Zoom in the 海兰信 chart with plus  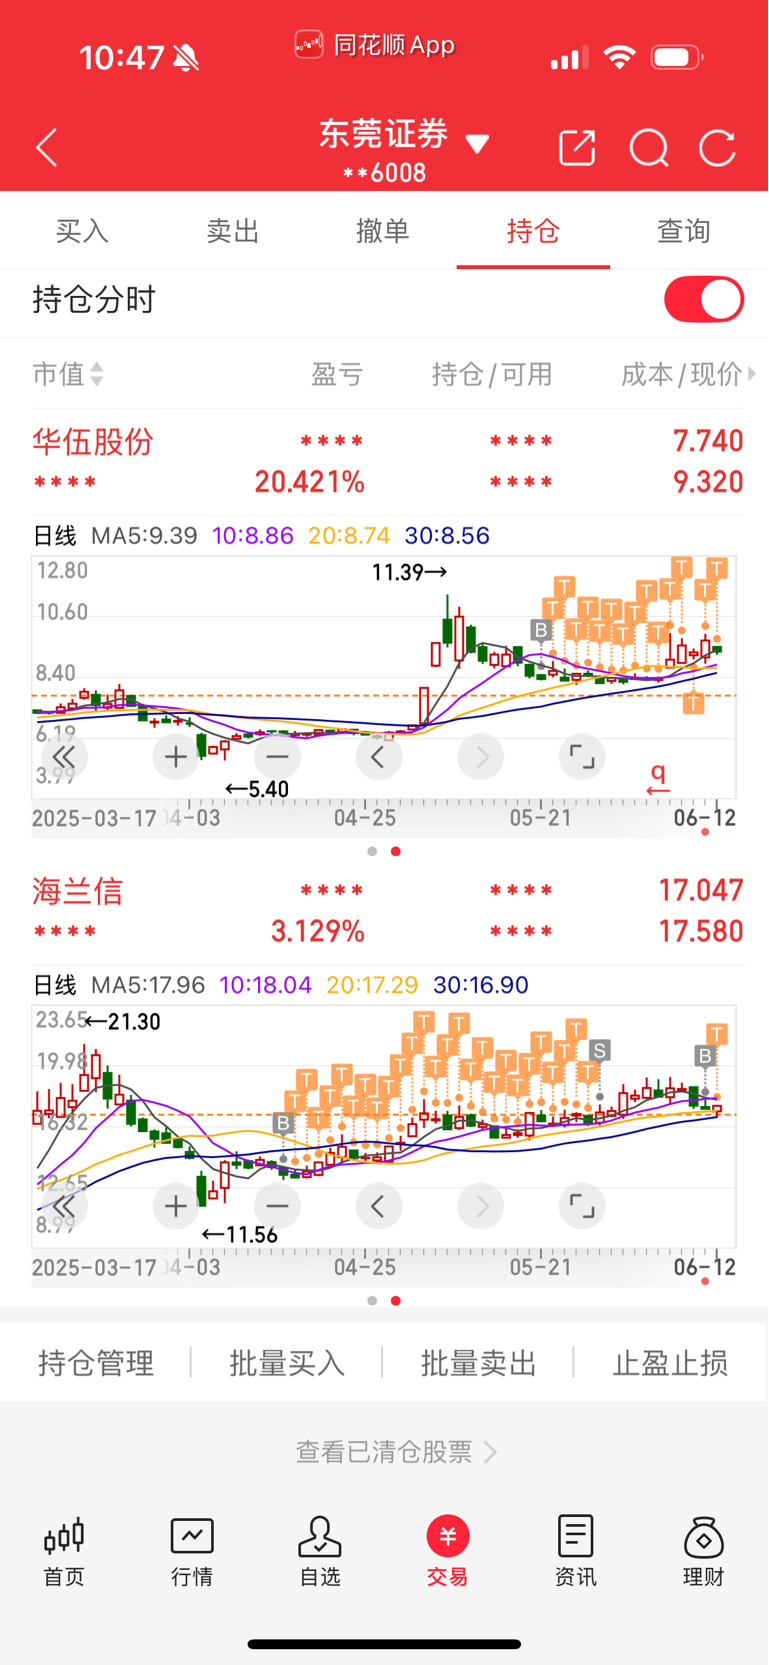(176, 1206)
